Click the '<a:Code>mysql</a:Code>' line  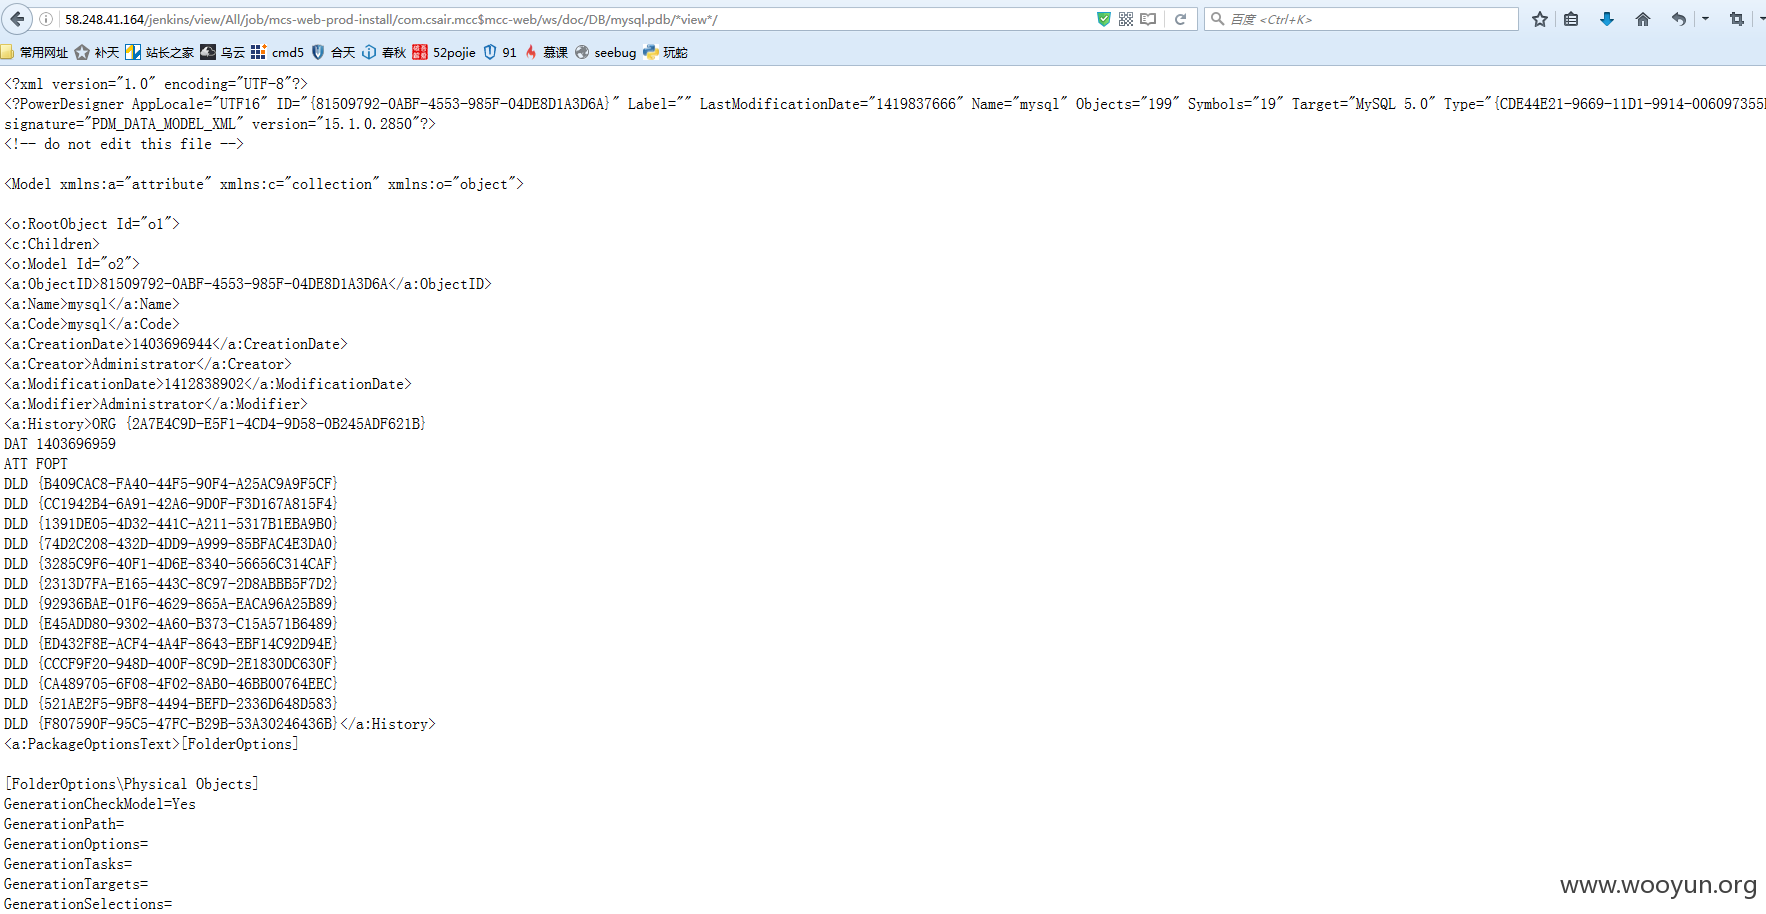pos(92,324)
